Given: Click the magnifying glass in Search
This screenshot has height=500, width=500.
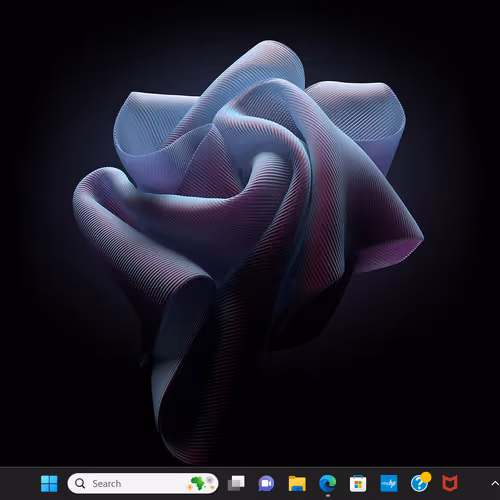Looking at the screenshot, I should pyautogui.click(x=80, y=483).
